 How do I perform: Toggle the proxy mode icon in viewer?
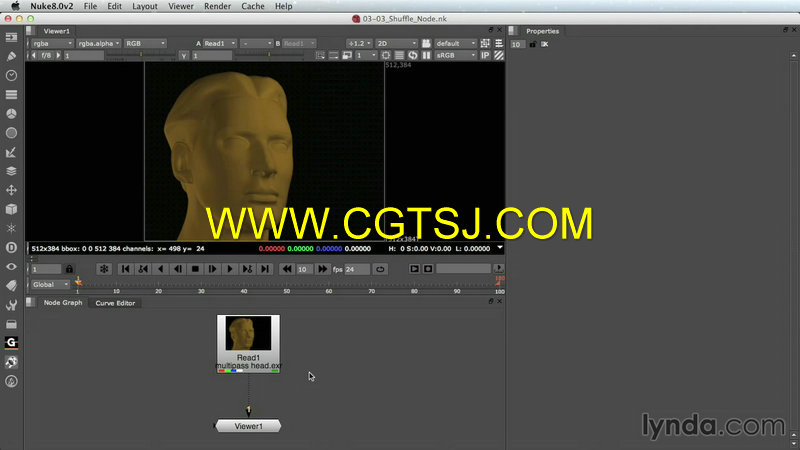click(x=347, y=55)
